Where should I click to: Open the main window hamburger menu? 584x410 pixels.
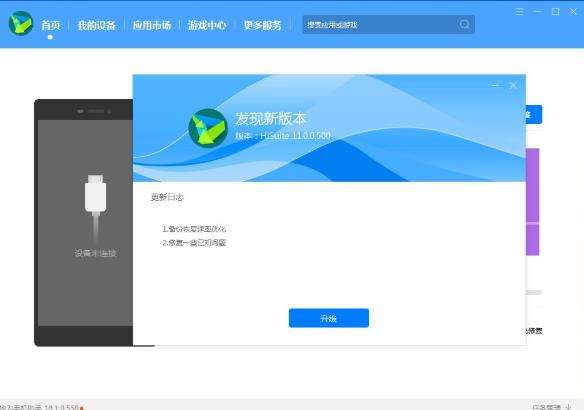(x=520, y=12)
